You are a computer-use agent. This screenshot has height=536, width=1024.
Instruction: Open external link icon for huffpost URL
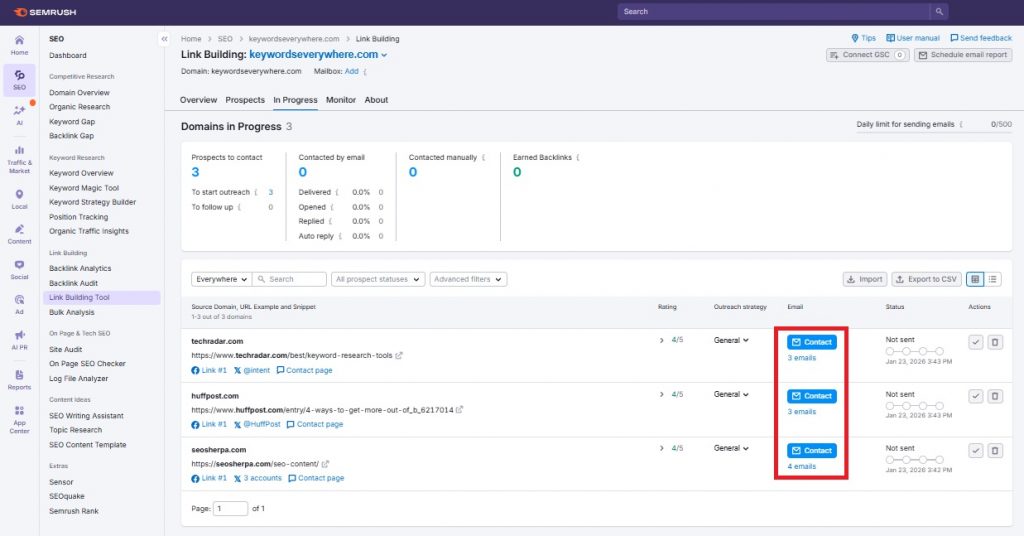[460, 410]
